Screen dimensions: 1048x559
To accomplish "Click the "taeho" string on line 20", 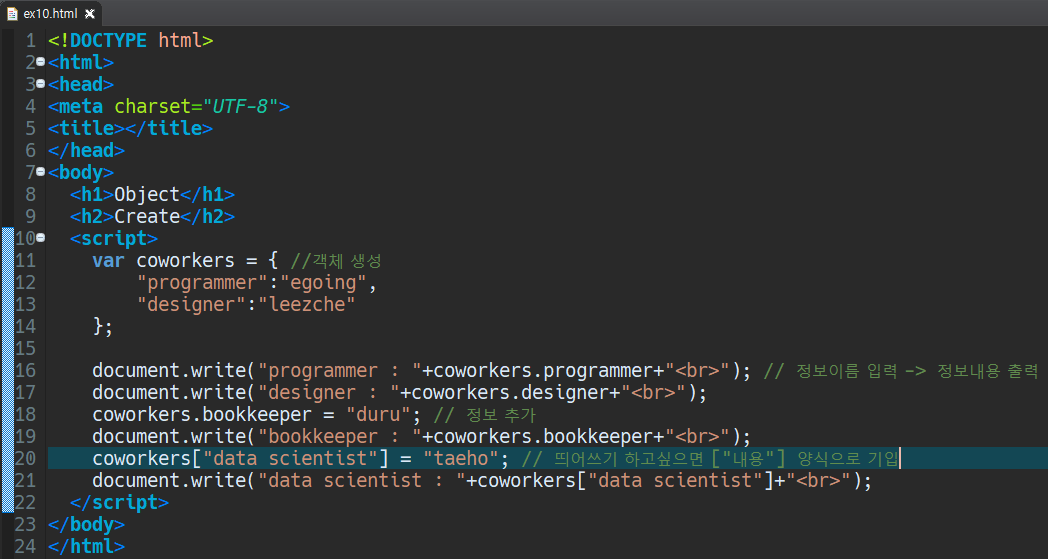I will click(x=461, y=459).
